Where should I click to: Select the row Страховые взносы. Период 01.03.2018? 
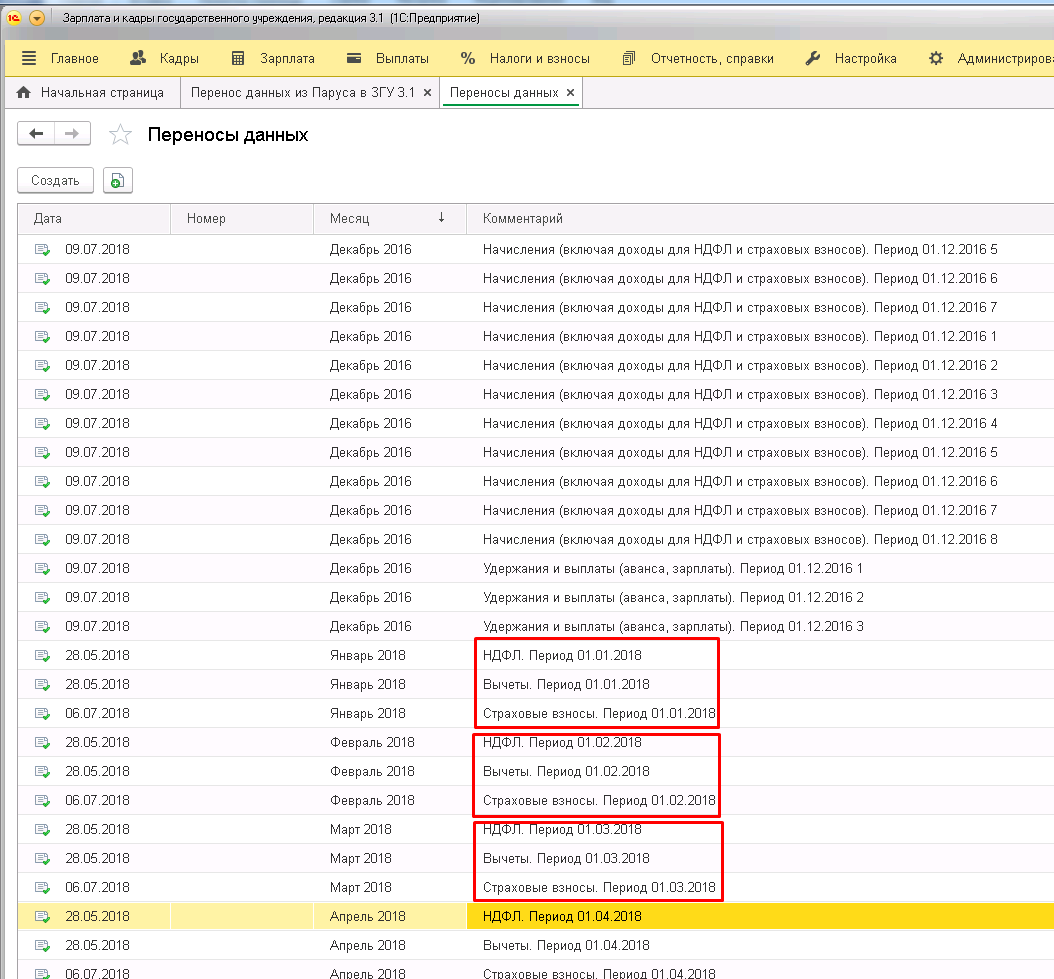598,887
